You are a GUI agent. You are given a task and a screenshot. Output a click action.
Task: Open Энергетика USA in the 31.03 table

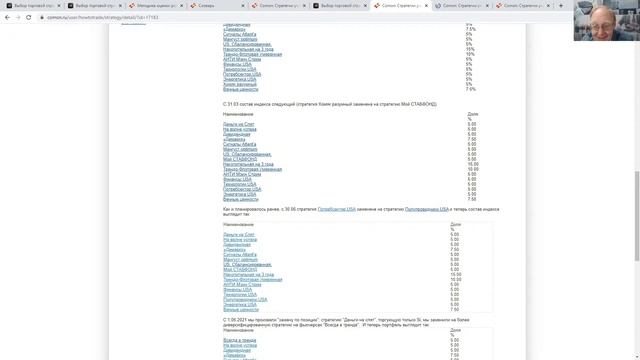point(240,194)
